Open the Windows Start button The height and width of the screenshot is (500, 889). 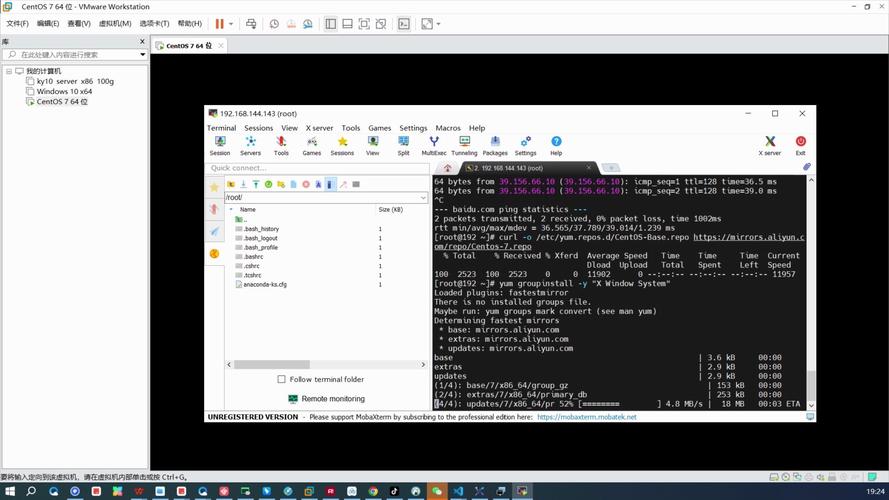tap(10, 491)
